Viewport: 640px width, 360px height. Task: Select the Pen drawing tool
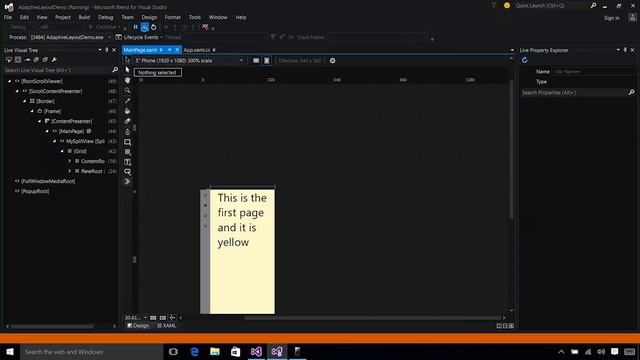(127, 132)
